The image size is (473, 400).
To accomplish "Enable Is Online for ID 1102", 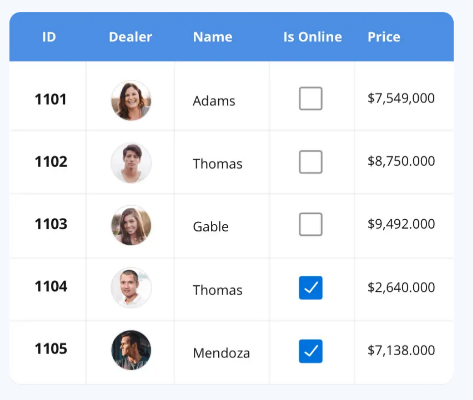I will [311, 162].
